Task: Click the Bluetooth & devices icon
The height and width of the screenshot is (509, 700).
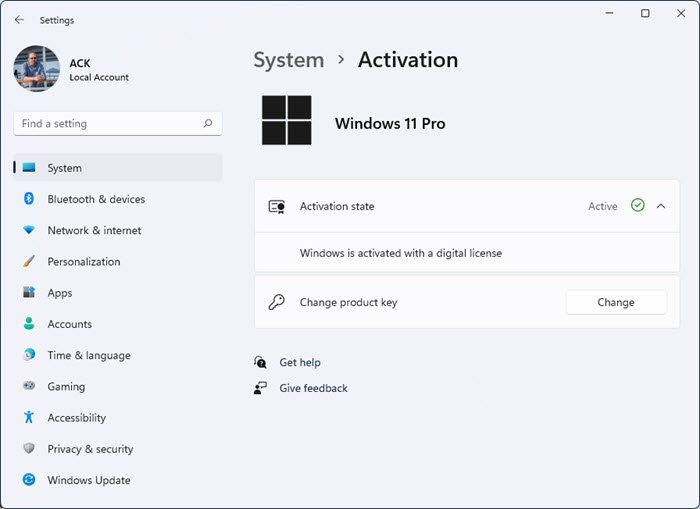Action: coord(29,199)
